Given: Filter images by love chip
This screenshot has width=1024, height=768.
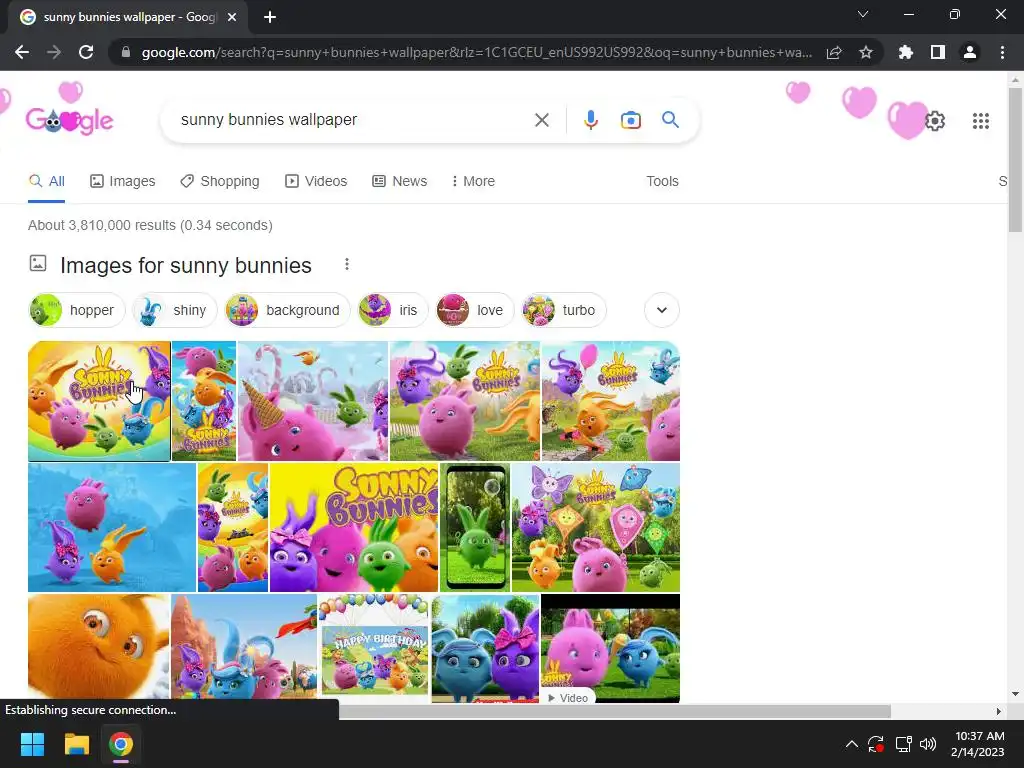Looking at the screenshot, I should pyautogui.click(x=474, y=310).
